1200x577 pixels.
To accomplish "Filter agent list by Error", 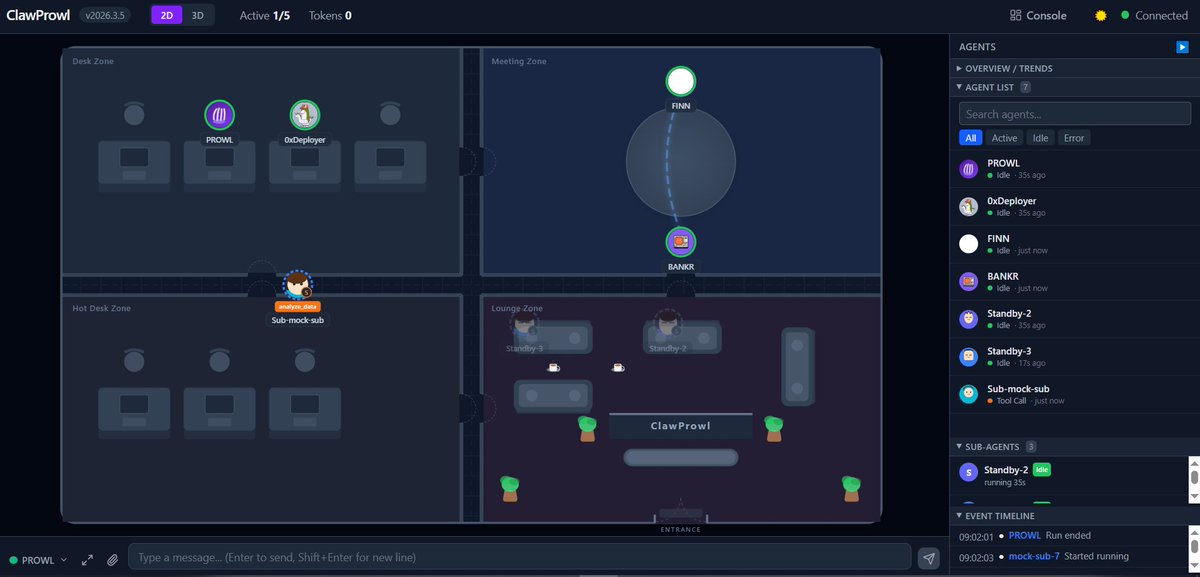I will [x=1074, y=138].
